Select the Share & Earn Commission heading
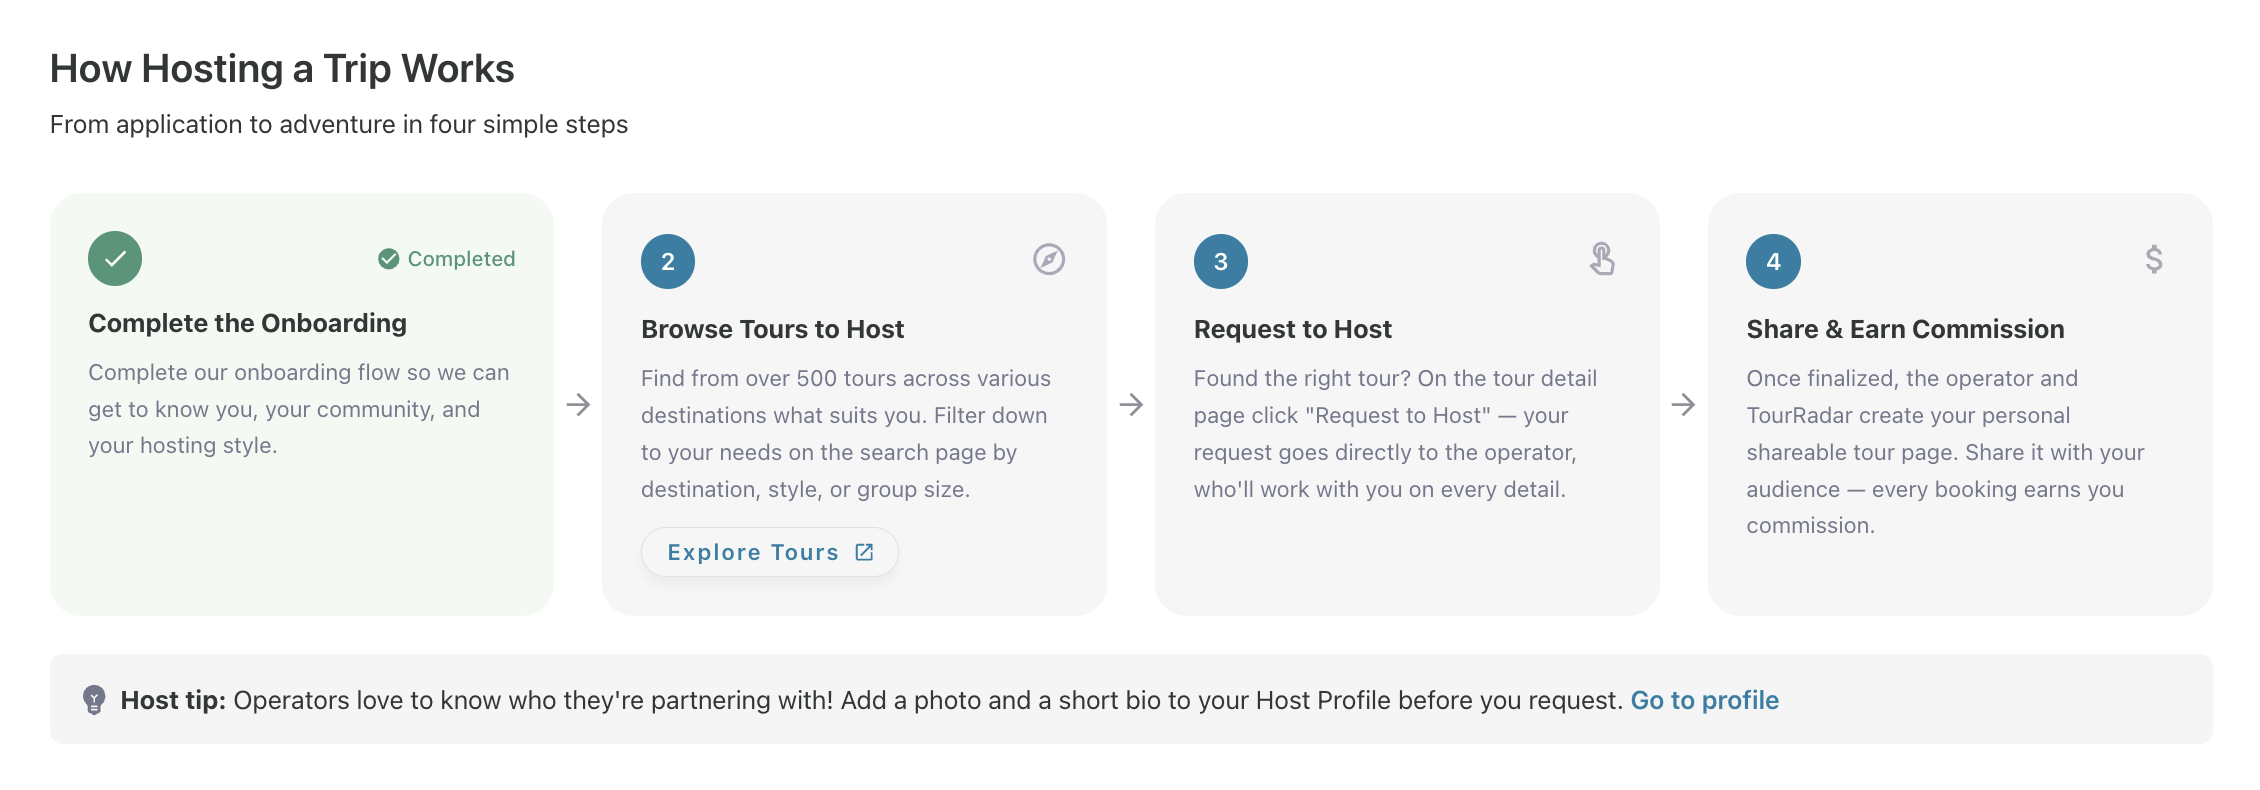 click(x=1906, y=329)
